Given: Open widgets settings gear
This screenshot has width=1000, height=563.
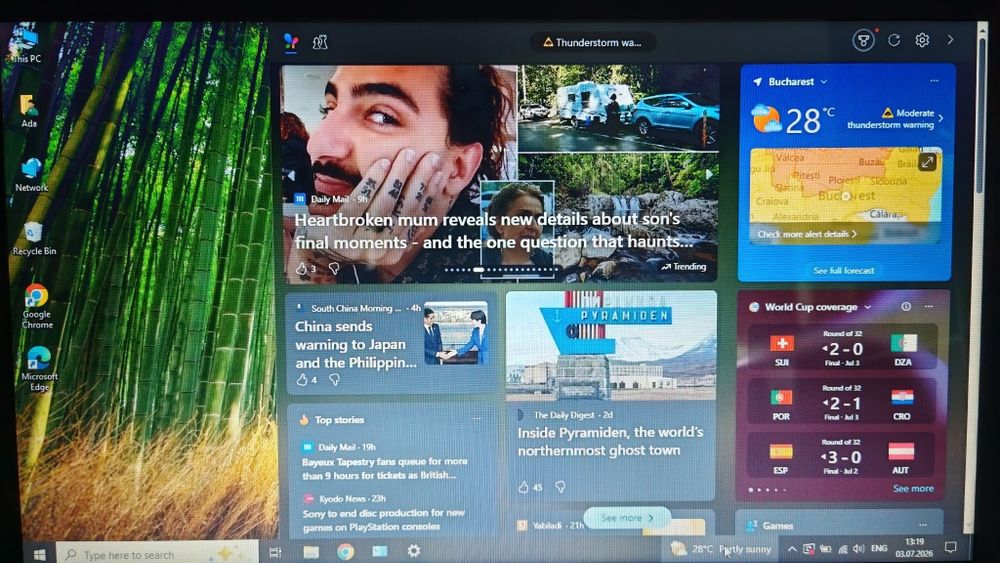Looking at the screenshot, I should [922, 40].
